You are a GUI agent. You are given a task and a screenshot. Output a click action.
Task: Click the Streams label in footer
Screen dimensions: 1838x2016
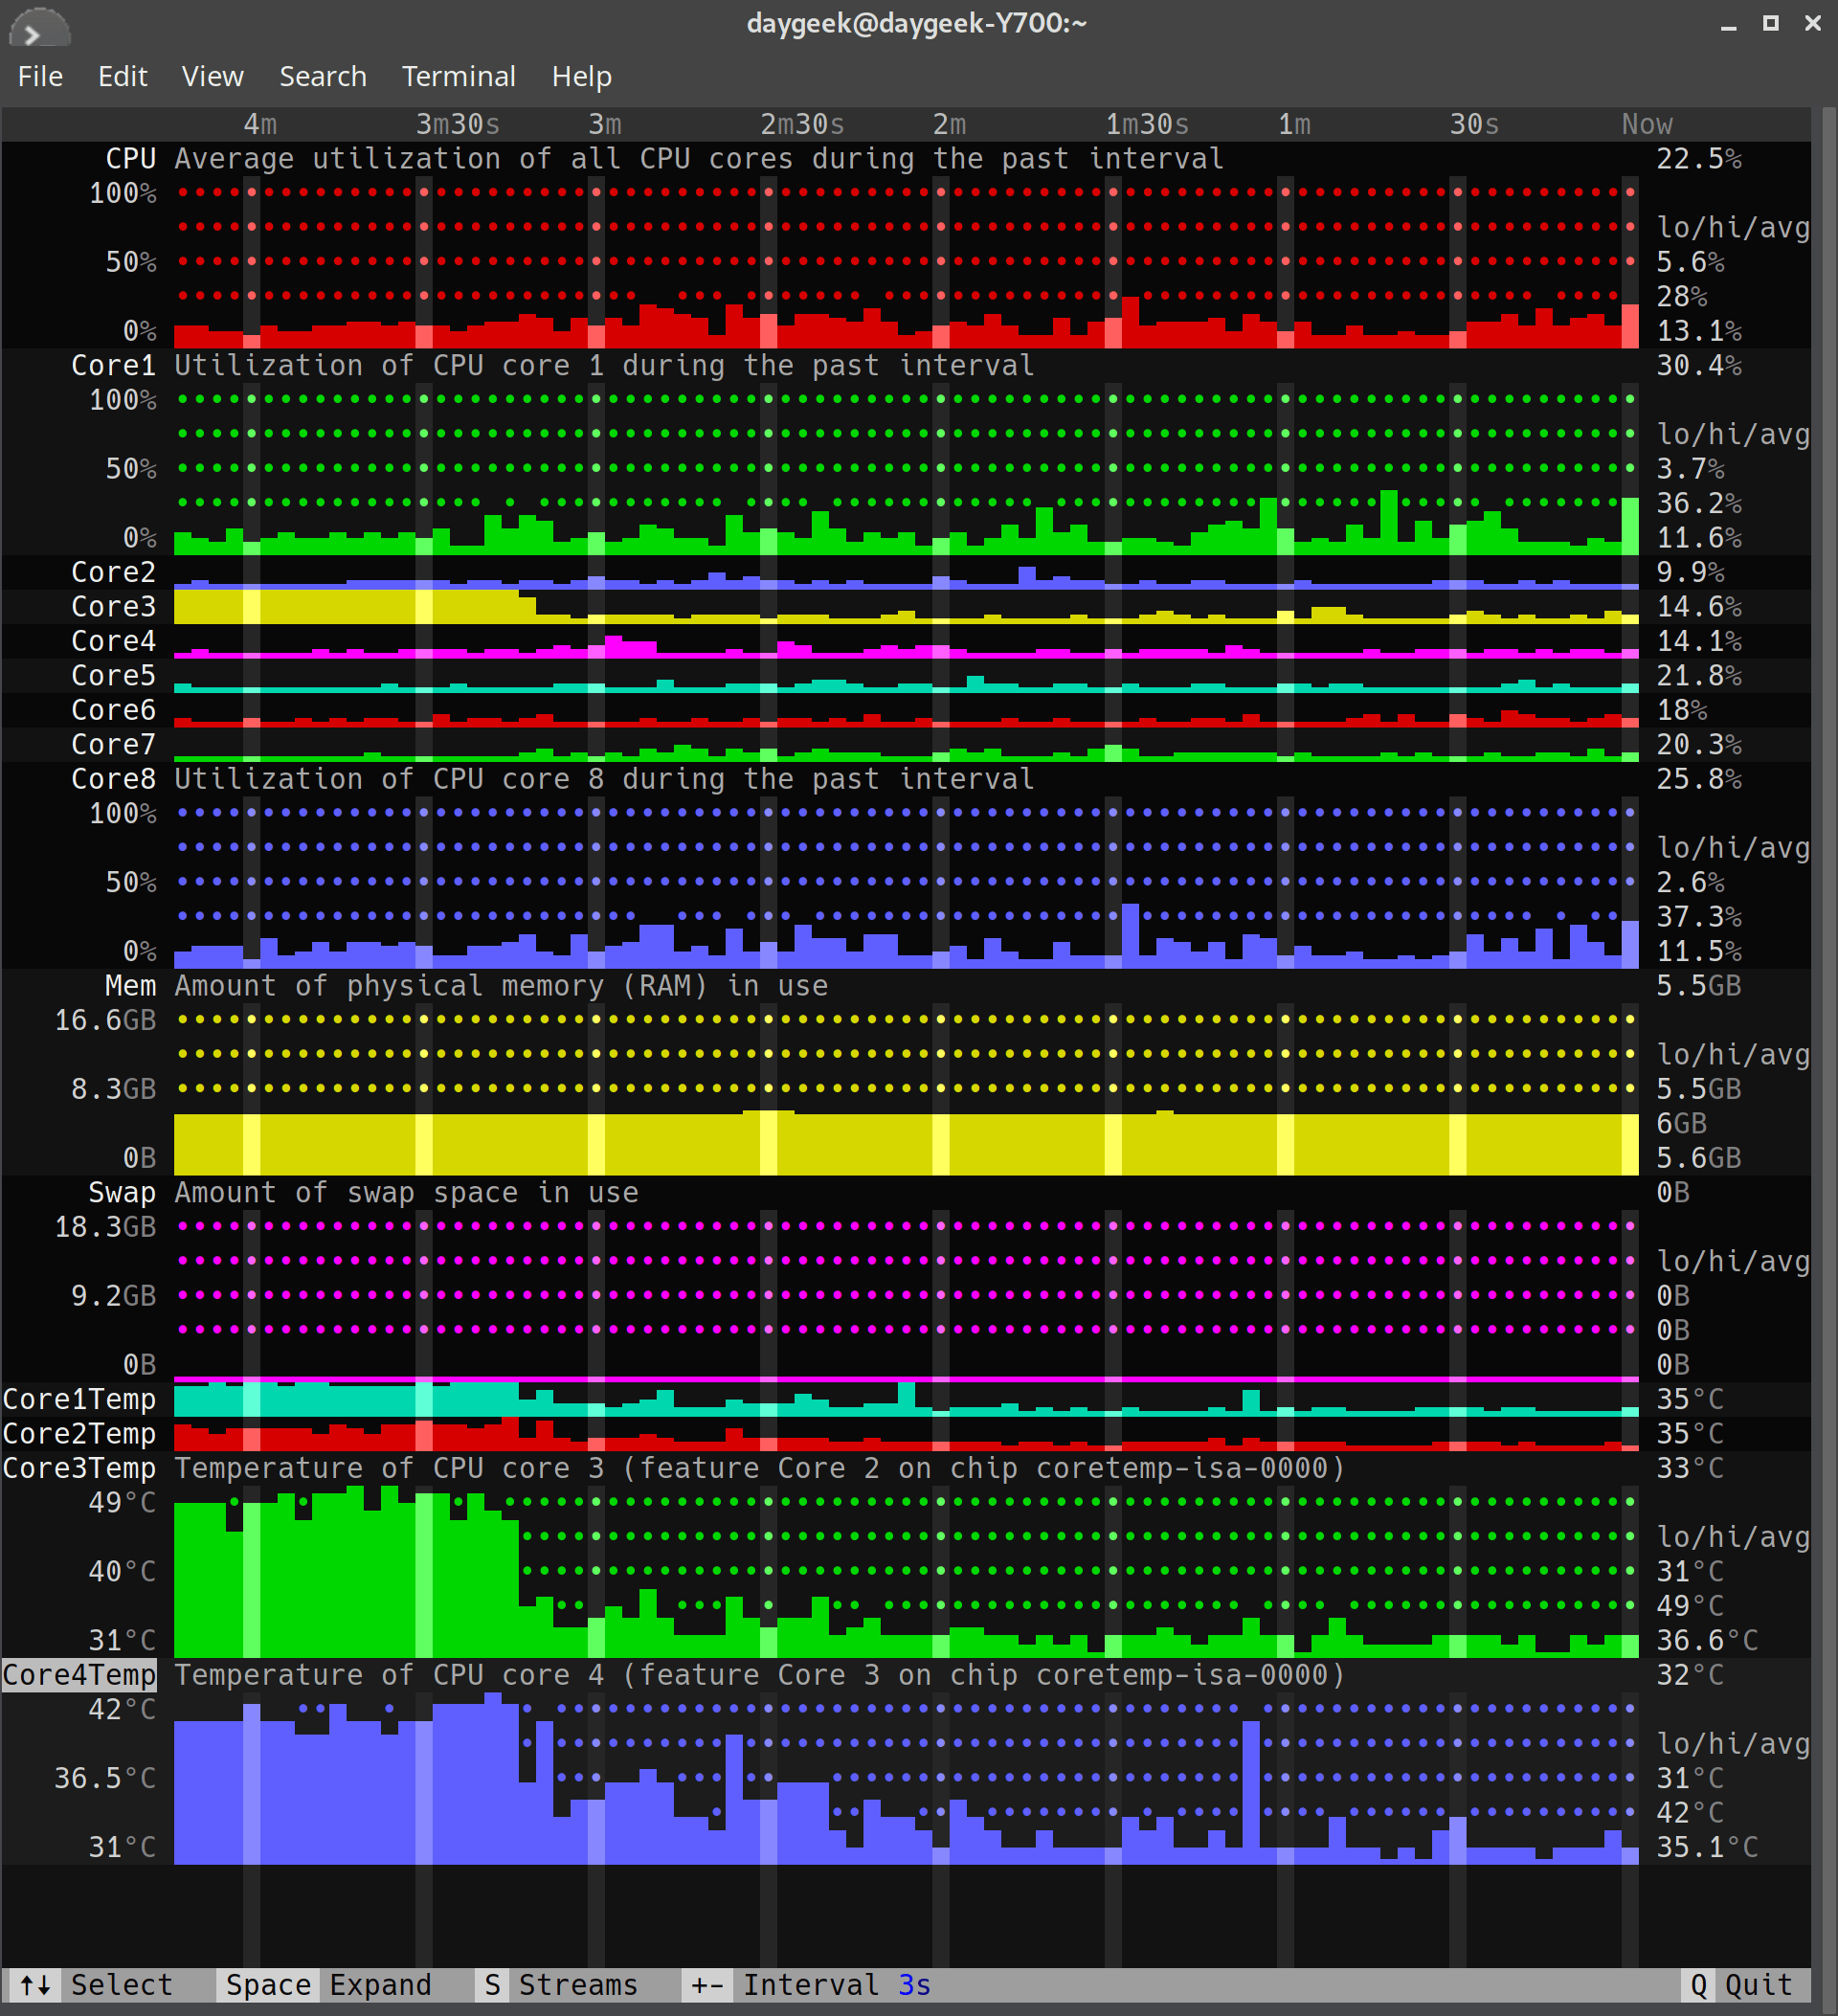coord(578,1984)
